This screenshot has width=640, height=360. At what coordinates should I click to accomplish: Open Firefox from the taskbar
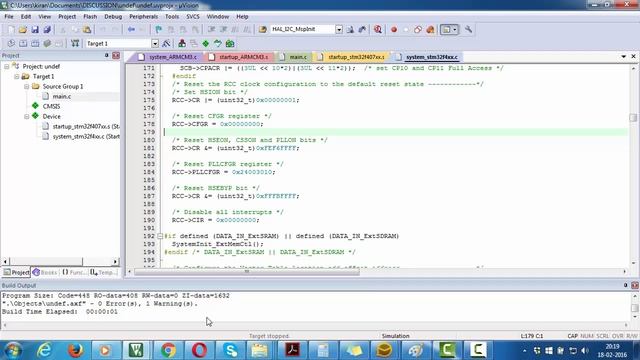tap(76, 350)
